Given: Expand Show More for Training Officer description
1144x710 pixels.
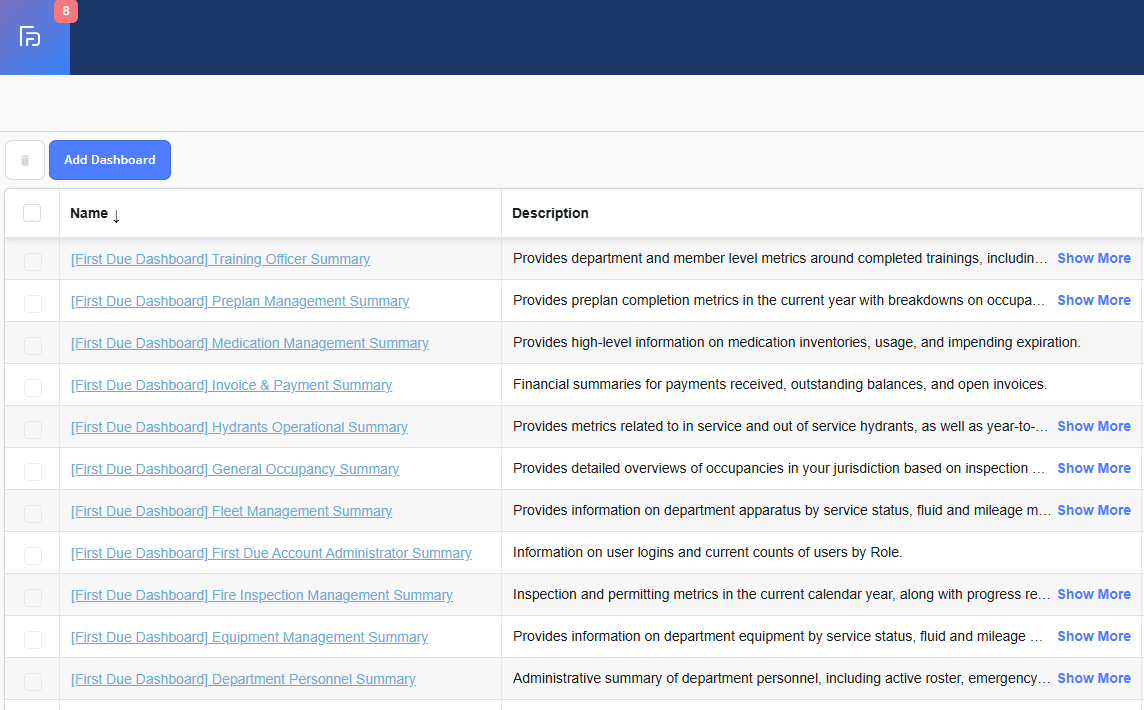Looking at the screenshot, I should [1093, 258].
